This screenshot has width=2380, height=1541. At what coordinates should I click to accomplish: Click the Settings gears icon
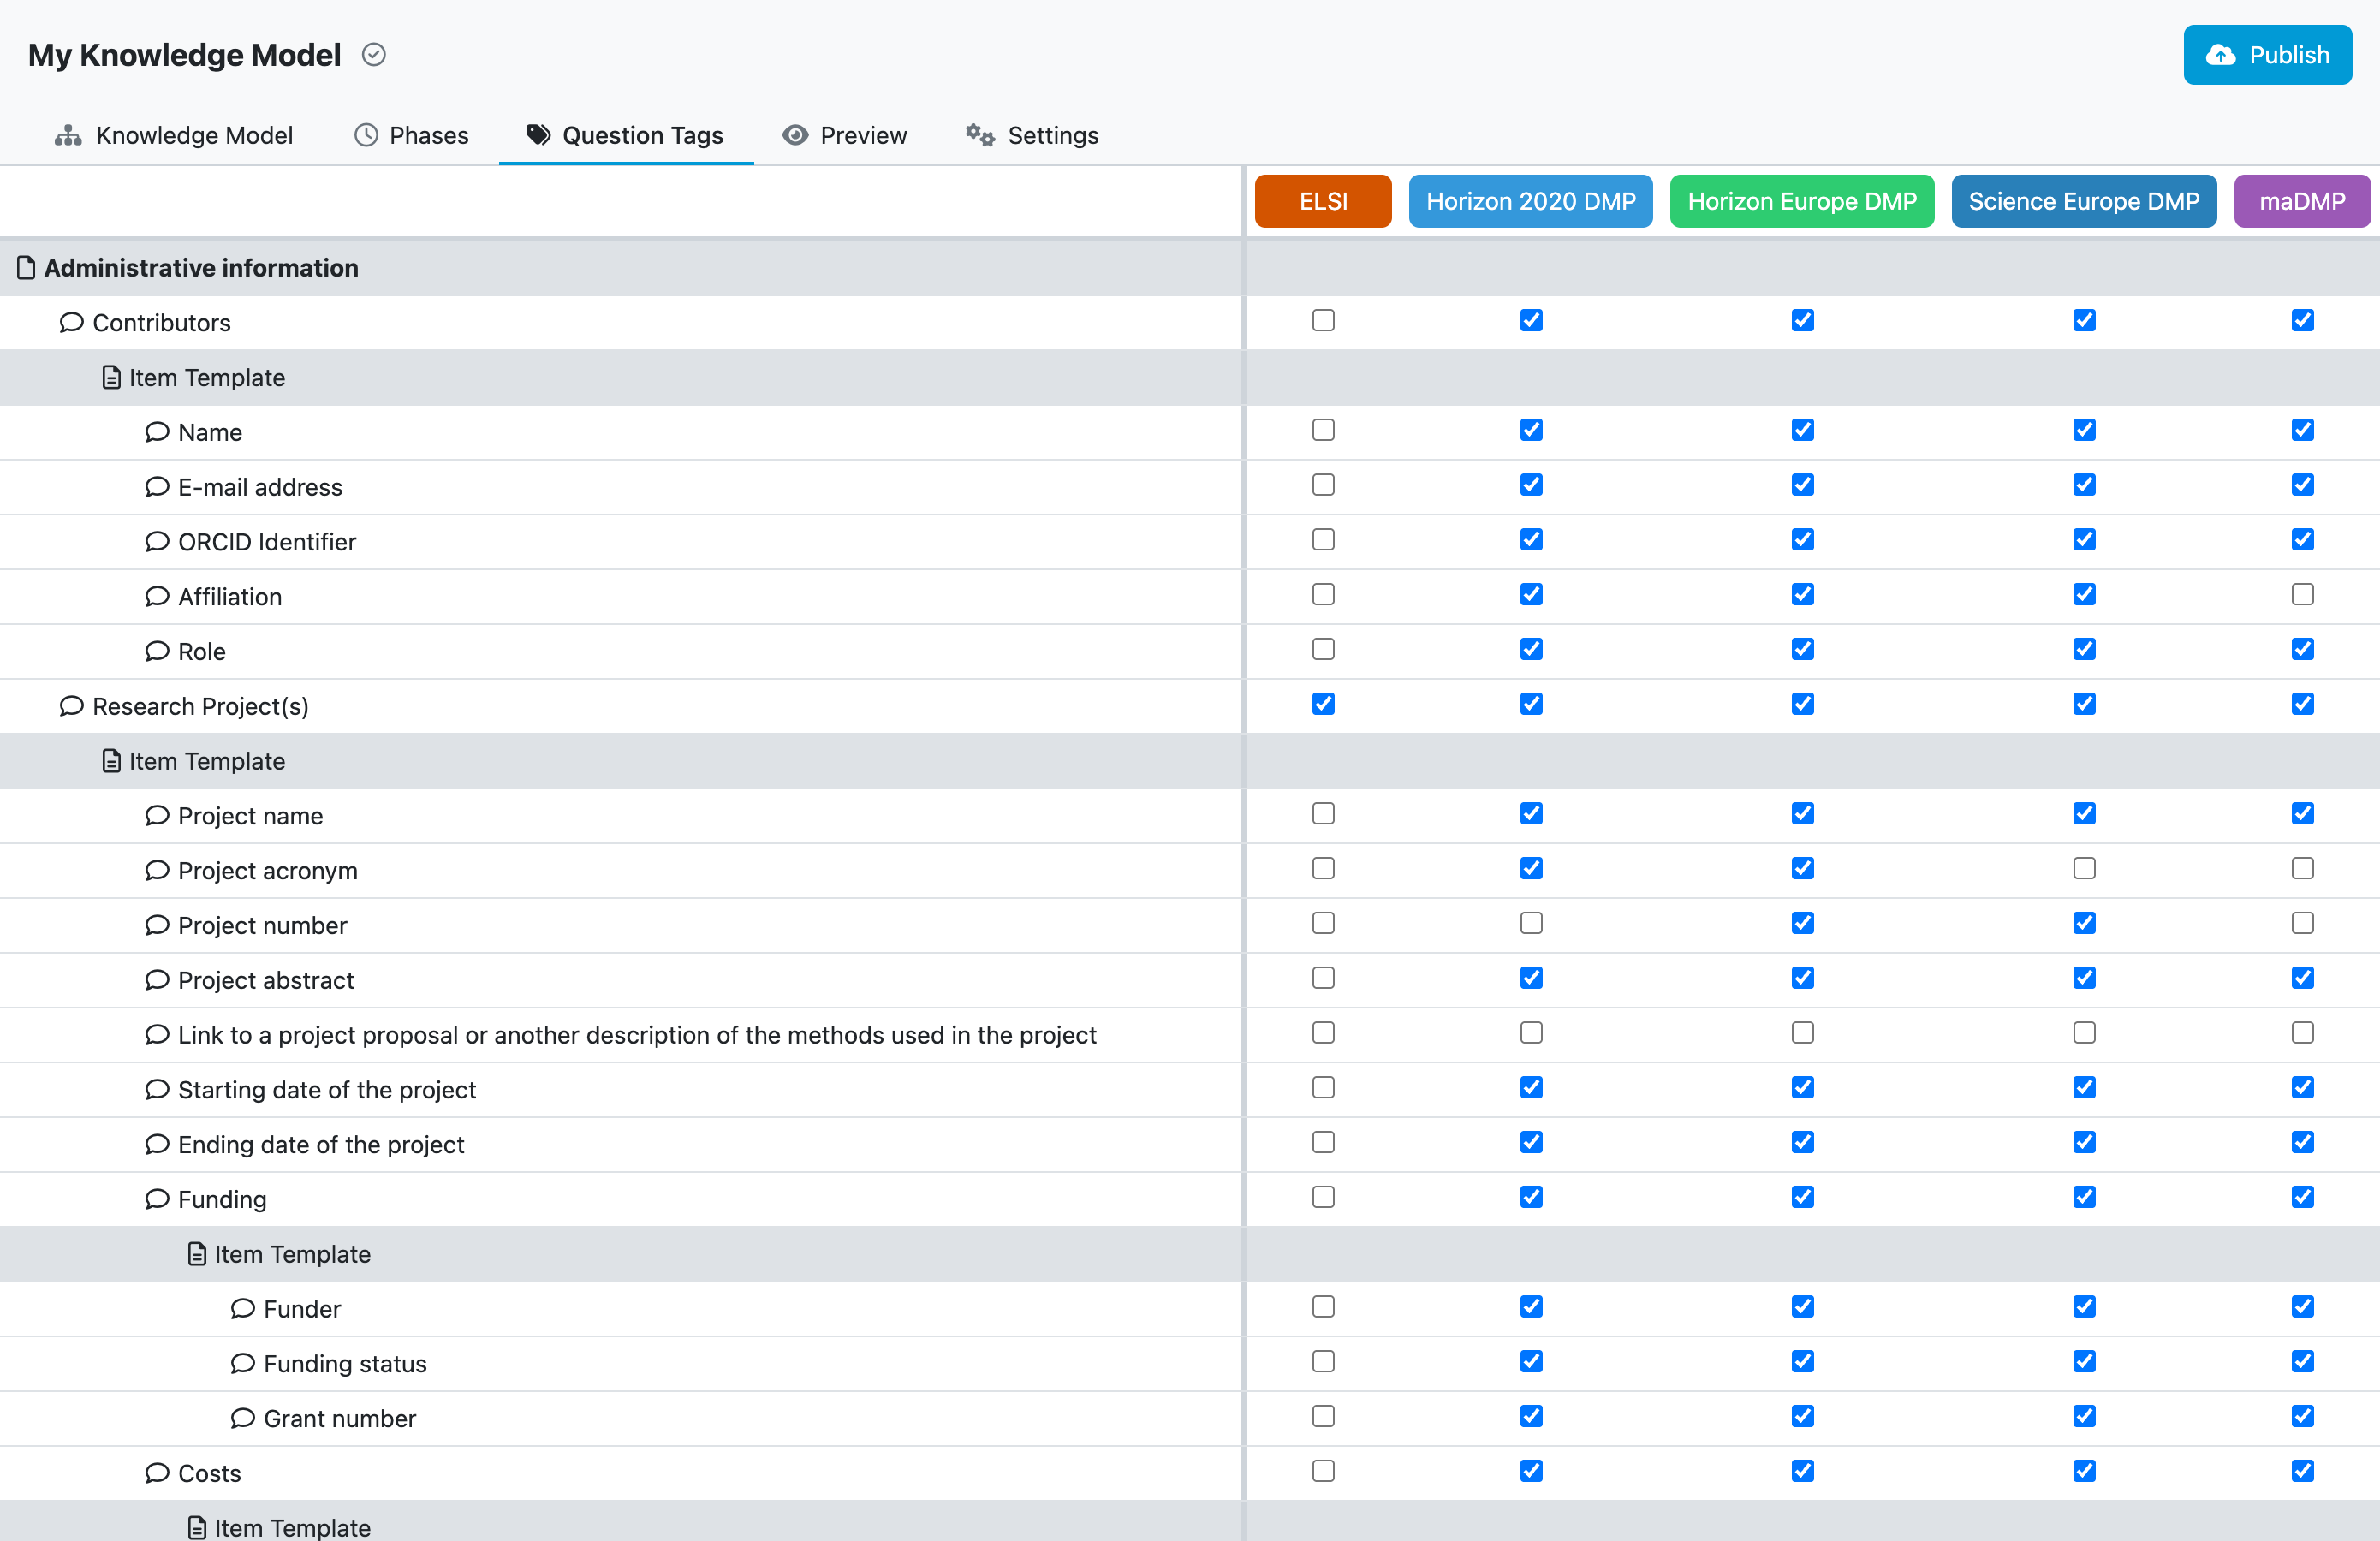point(980,135)
